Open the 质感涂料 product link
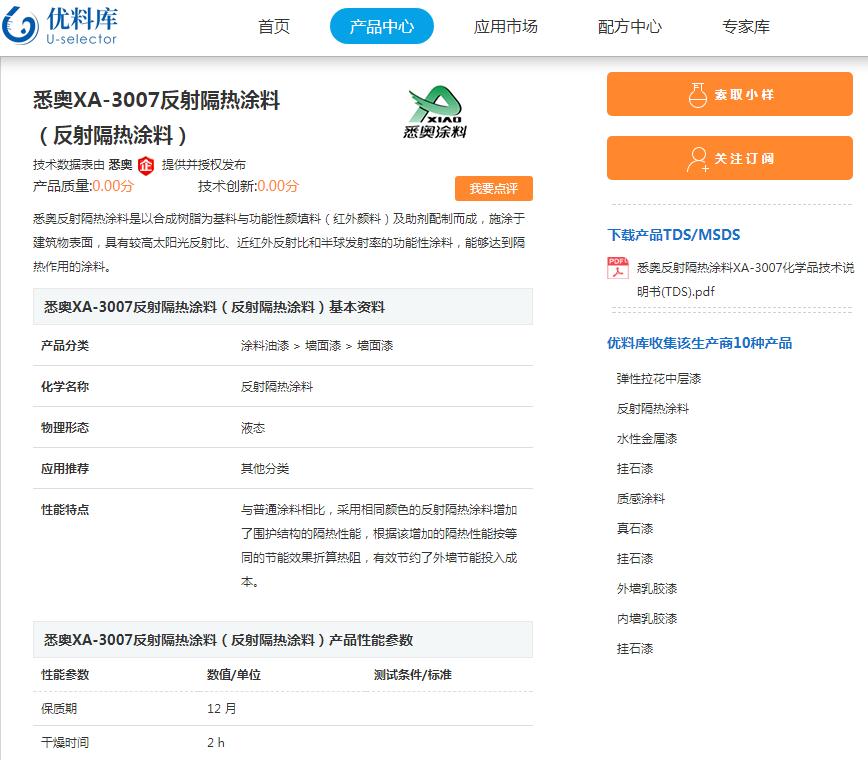 click(640, 499)
